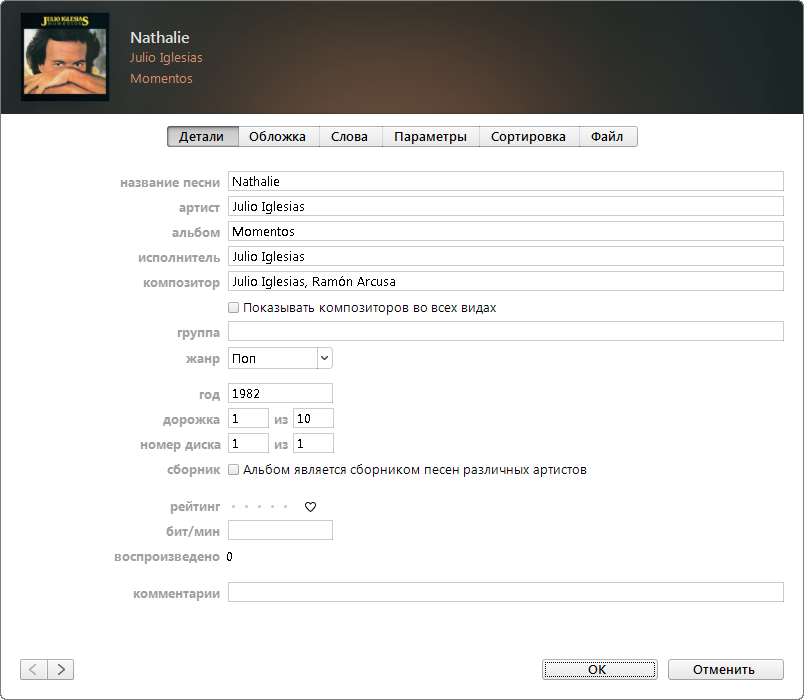Screen dimensions: 804x700
Task: Go to next song arrow
Action: click(60, 670)
